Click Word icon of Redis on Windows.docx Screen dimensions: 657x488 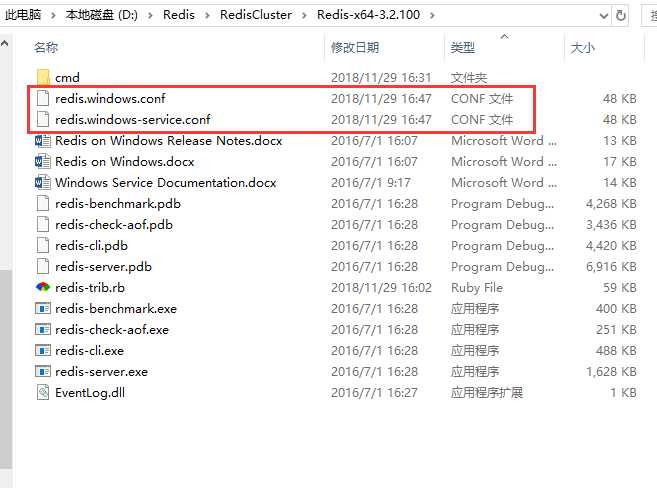coord(43,162)
